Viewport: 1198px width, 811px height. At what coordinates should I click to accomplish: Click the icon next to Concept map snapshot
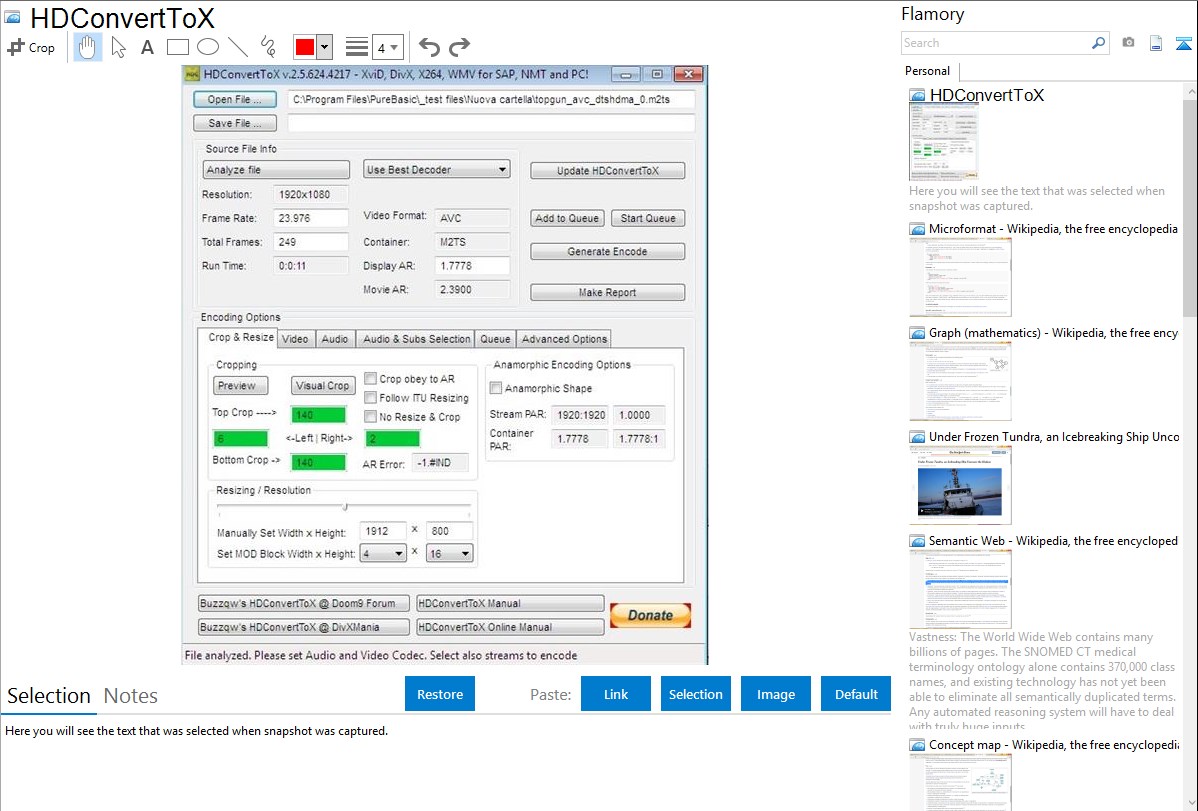click(917, 744)
